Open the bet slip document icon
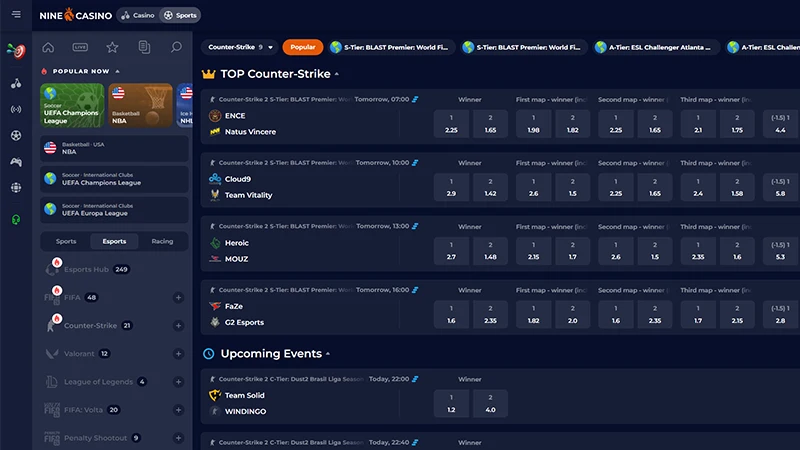The width and height of the screenshot is (800, 450). [x=144, y=47]
